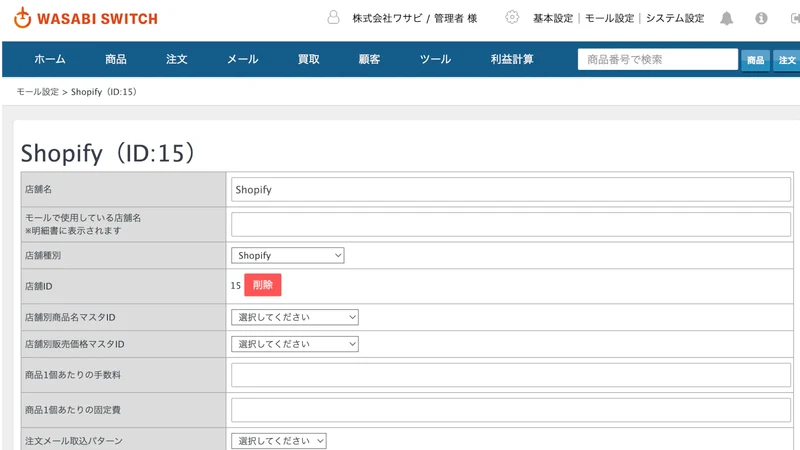Click the user name 株式会社ワサビ / 管理者 様
Screen dimensions: 800x450
pos(414,18)
